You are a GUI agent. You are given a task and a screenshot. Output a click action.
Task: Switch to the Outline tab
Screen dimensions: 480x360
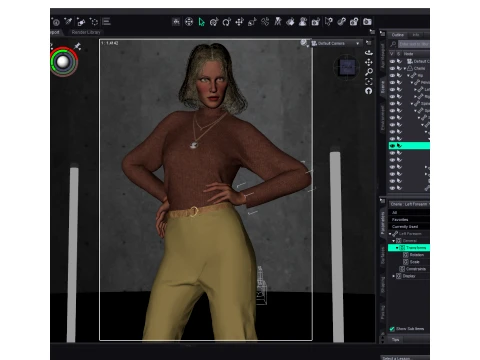coord(398,35)
